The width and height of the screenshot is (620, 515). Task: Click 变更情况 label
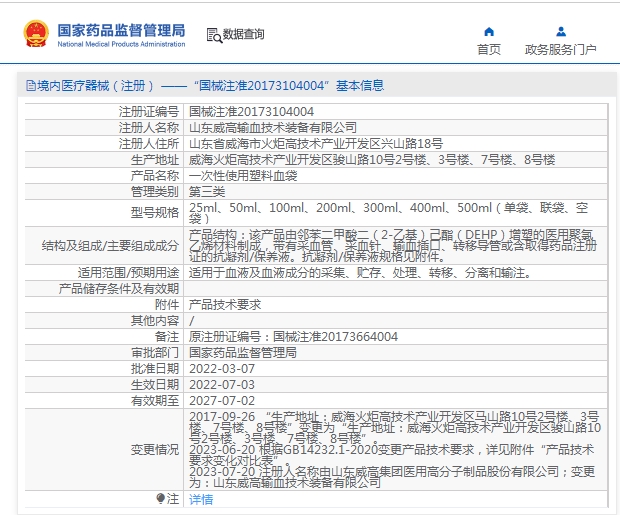pyautogui.click(x=155, y=450)
